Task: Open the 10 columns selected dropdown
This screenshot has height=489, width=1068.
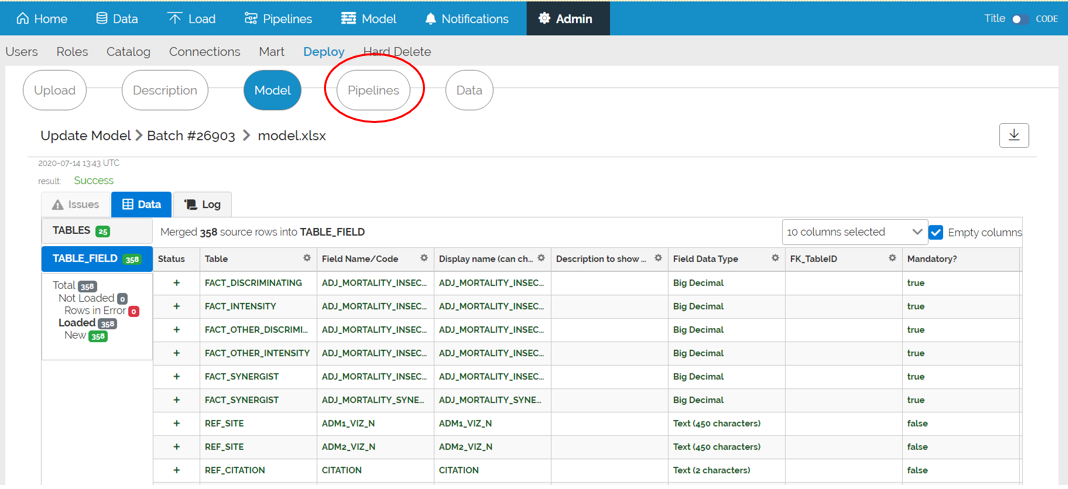Action: [855, 232]
